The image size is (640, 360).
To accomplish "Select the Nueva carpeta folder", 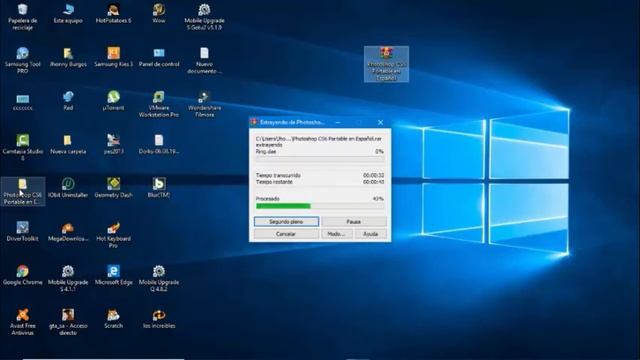I will tap(68, 144).
